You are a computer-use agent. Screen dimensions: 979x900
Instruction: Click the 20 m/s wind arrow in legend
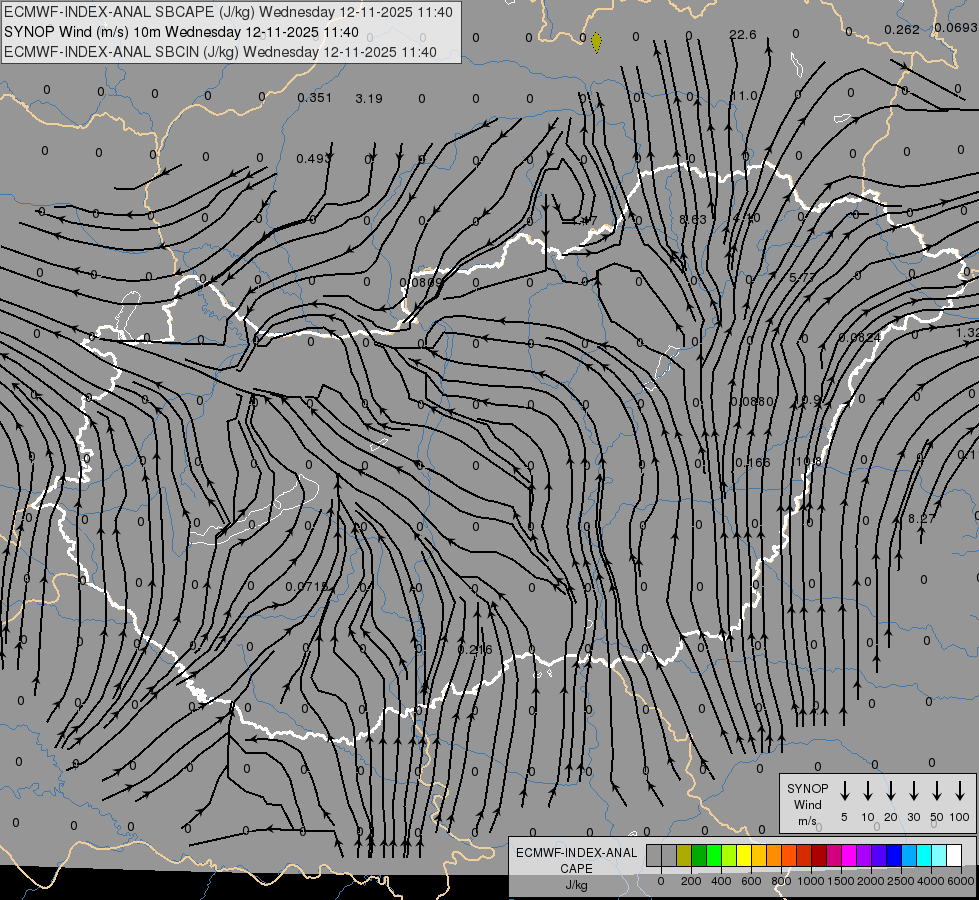[x=890, y=790]
